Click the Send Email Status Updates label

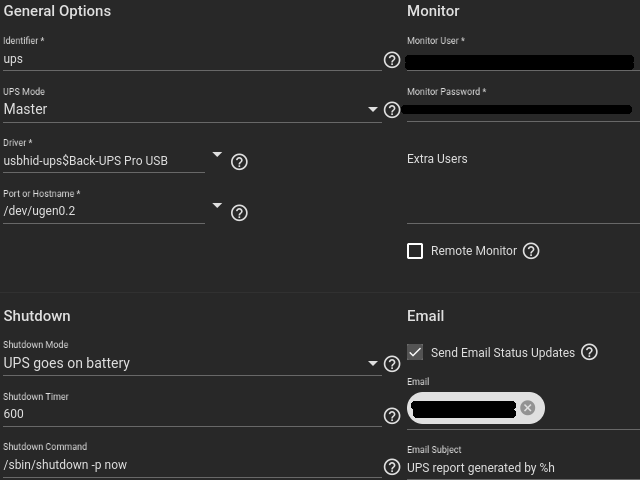click(503, 352)
